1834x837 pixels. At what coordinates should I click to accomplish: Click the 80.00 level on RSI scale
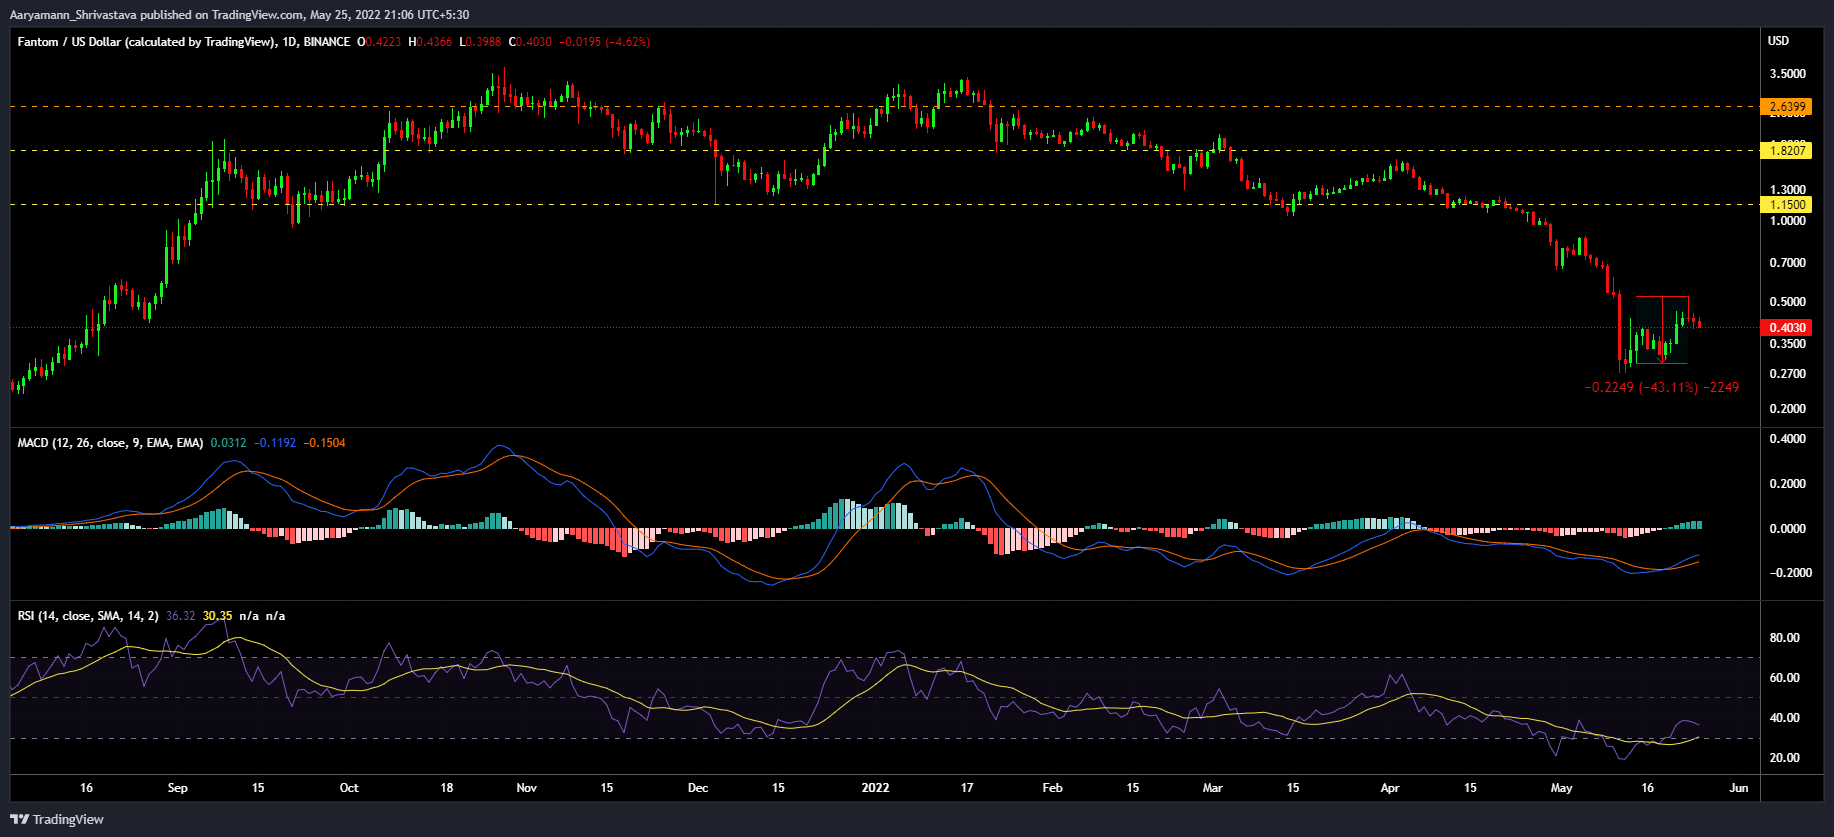(x=1784, y=638)
